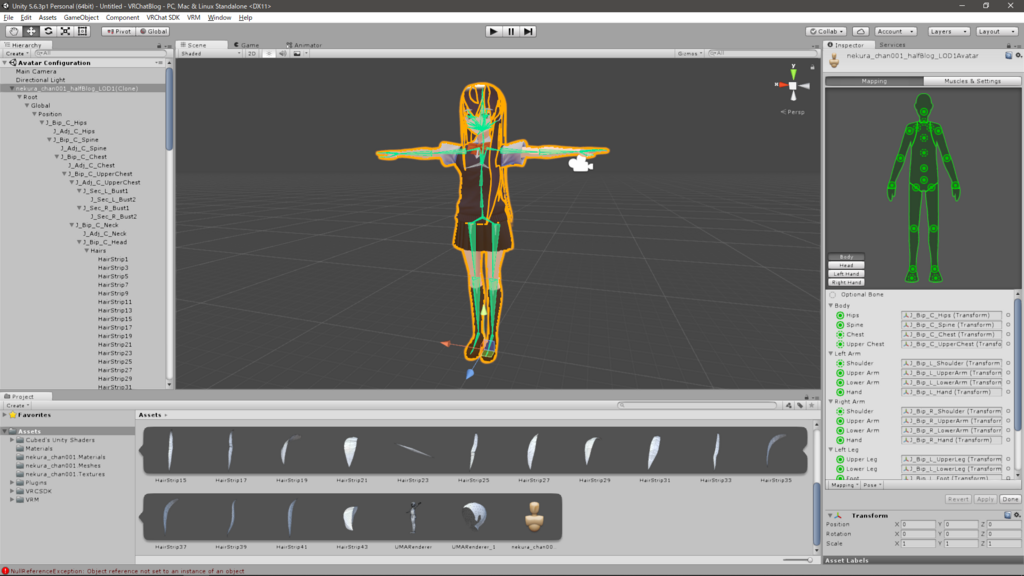
Task: Open the Layout dropdown
Action: tap(996, 31)
